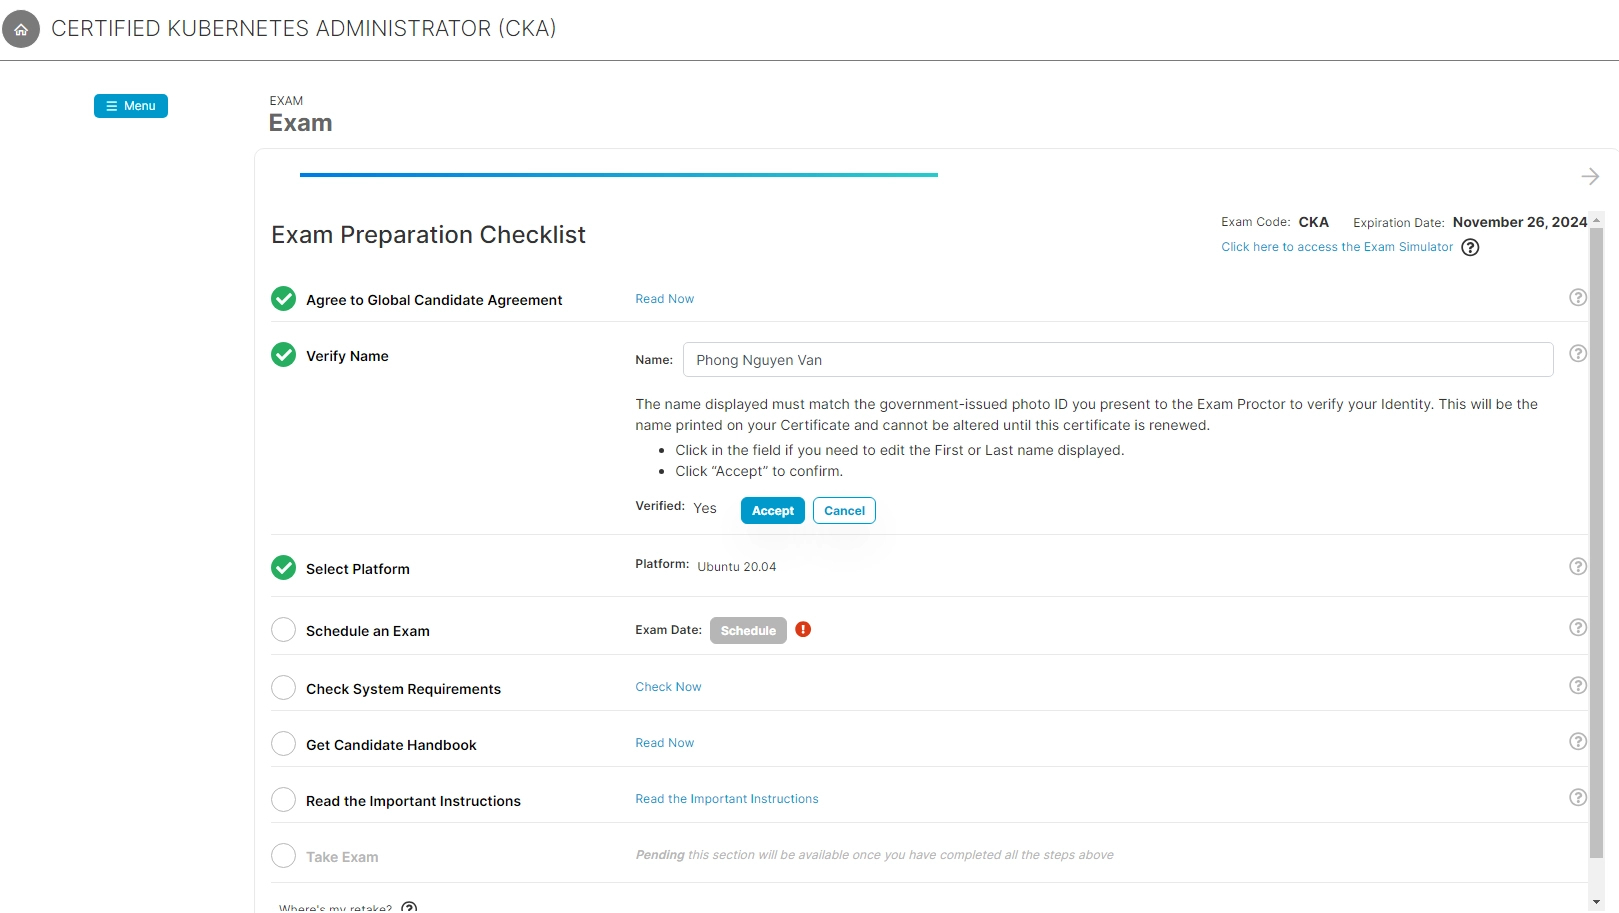Image resolution: width=1619 pixels, height=913 pixels.
Task: Open the Exam Simulator access link
Action: click(x=1336, y=248)
